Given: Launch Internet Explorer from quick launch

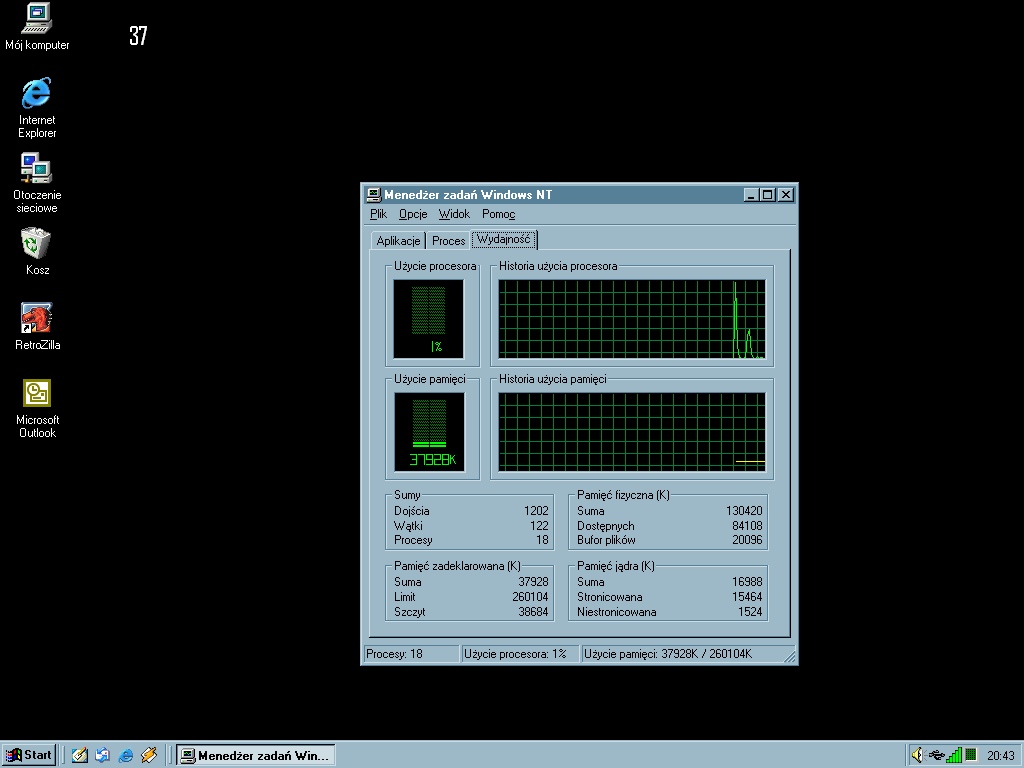Looking at the screenshot, I should coord(125,755).
